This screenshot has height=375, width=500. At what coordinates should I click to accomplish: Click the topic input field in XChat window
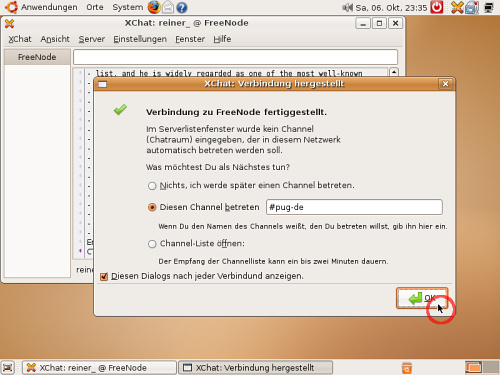coord(235,57)
